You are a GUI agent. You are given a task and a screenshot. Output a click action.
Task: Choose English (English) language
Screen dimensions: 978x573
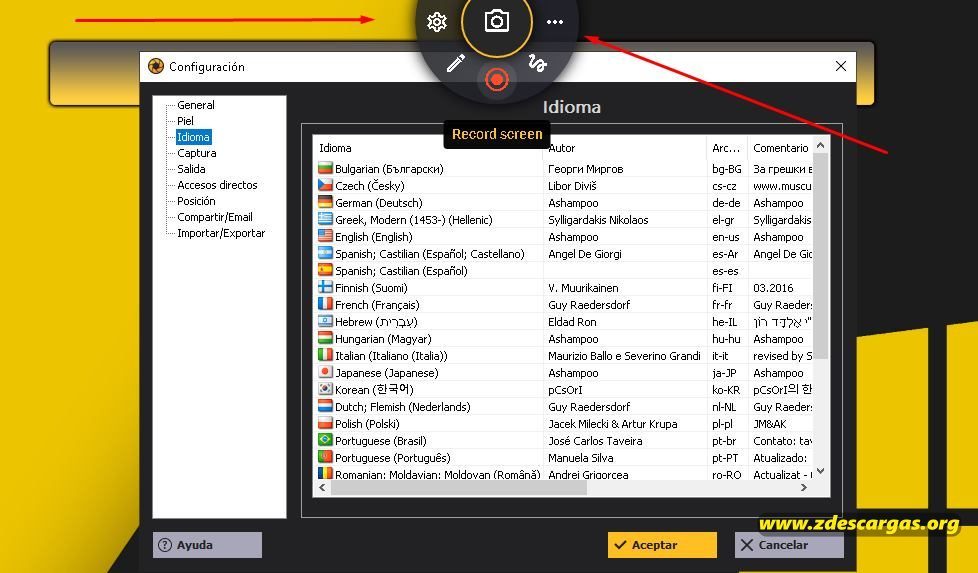pos(564,237)
